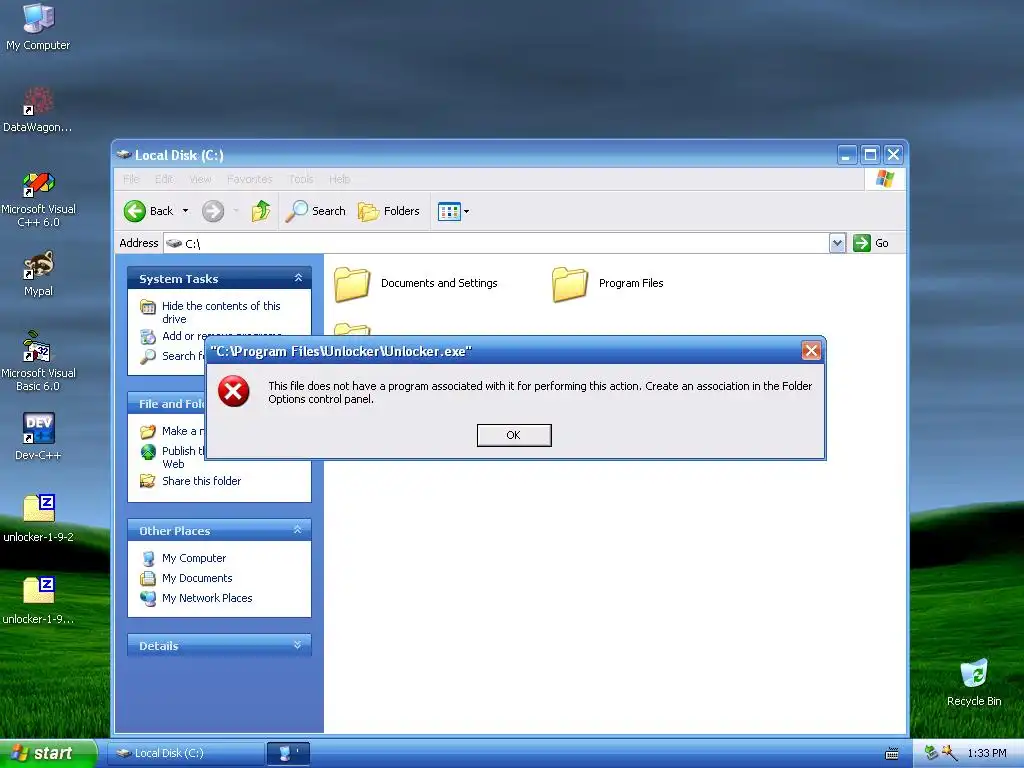This screenshot has height=768, width=1024.
Task: Select Microsoft Visual Basic 6.0 shortcut
Action: (x=38, y=361)
